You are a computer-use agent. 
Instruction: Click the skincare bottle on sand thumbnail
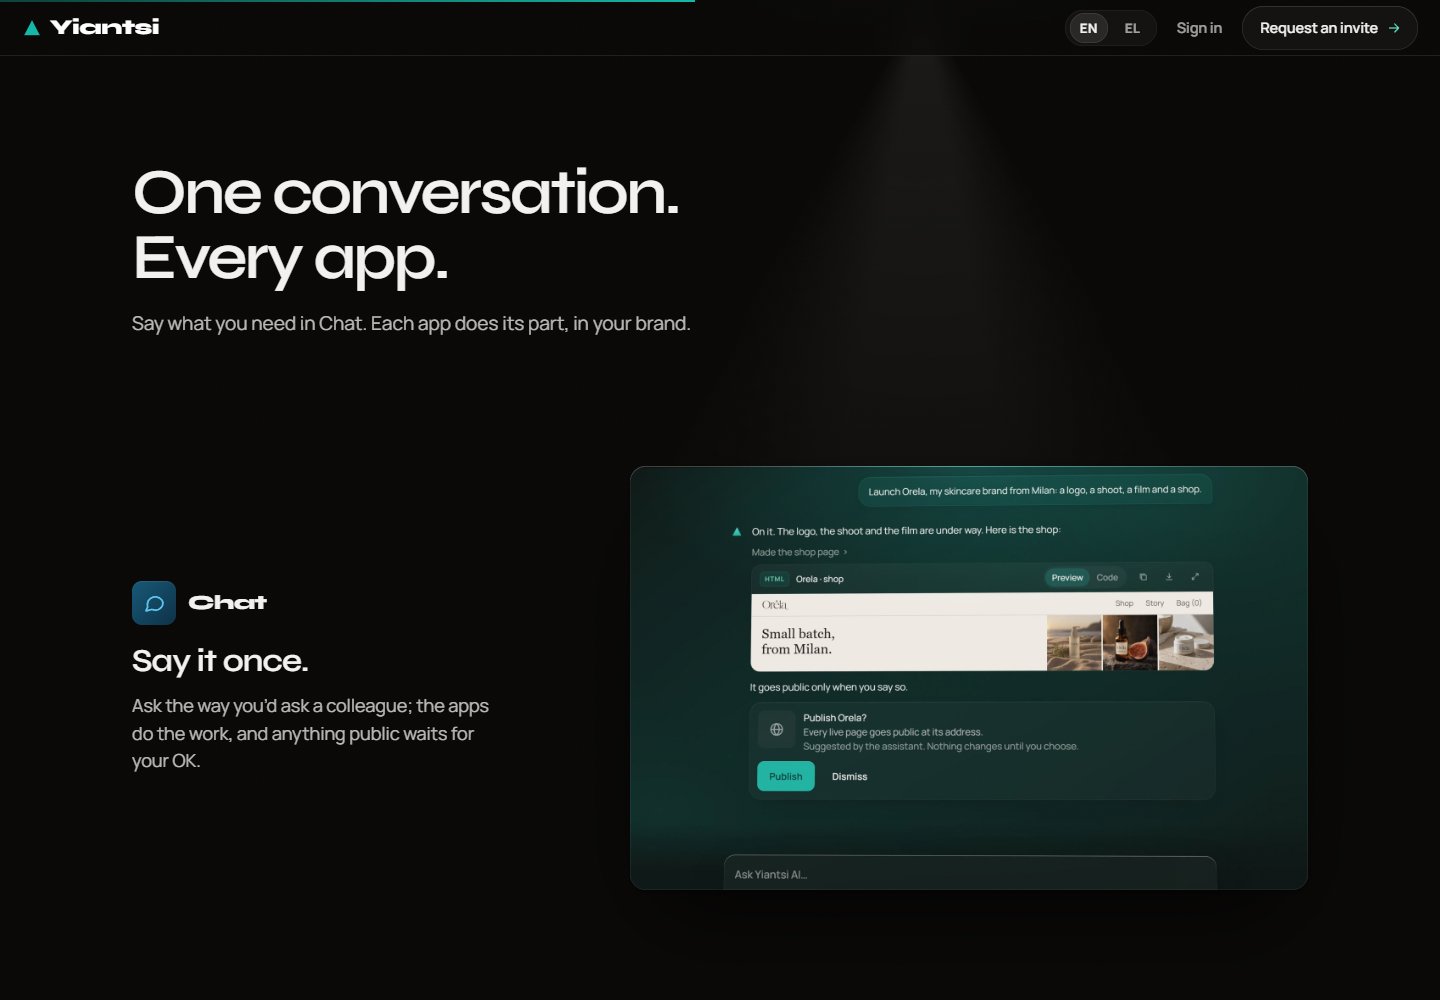(x=1074, y=642)
